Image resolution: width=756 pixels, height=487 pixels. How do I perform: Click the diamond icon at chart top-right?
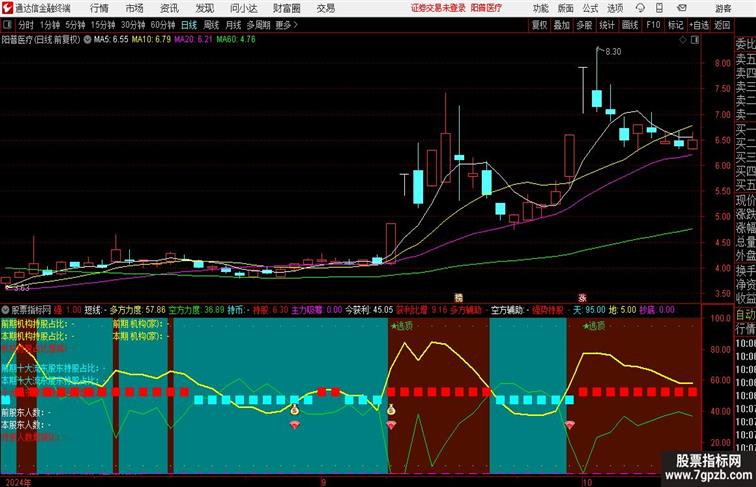683,40
